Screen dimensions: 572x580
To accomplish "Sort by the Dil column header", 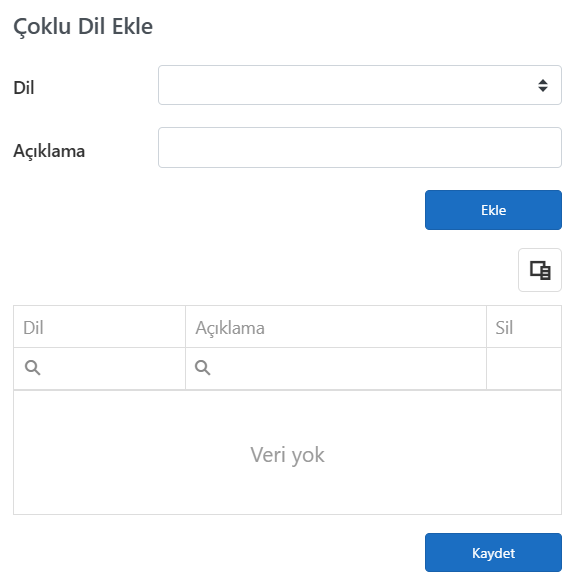I will (x=99, y=327).
